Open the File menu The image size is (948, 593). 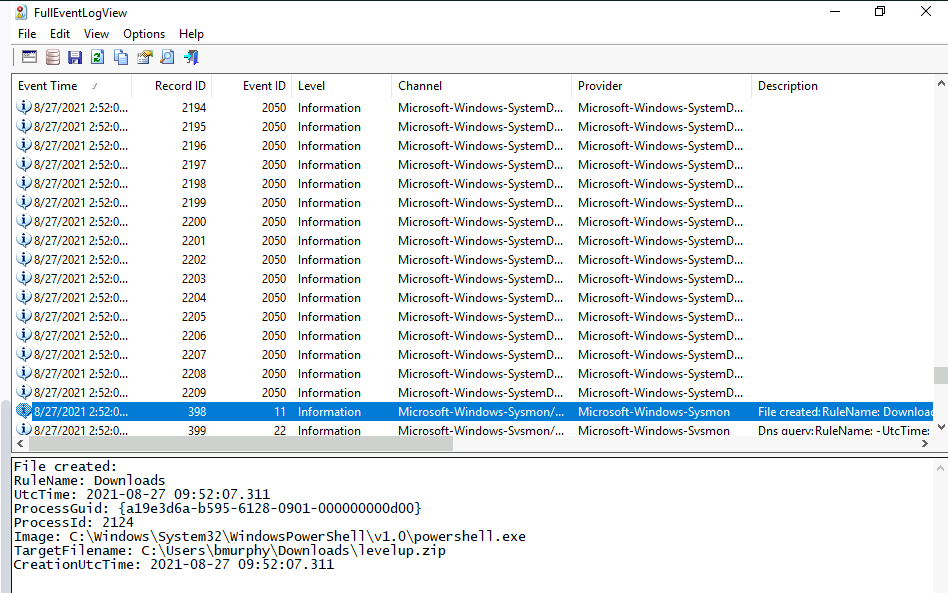point(26,33)
